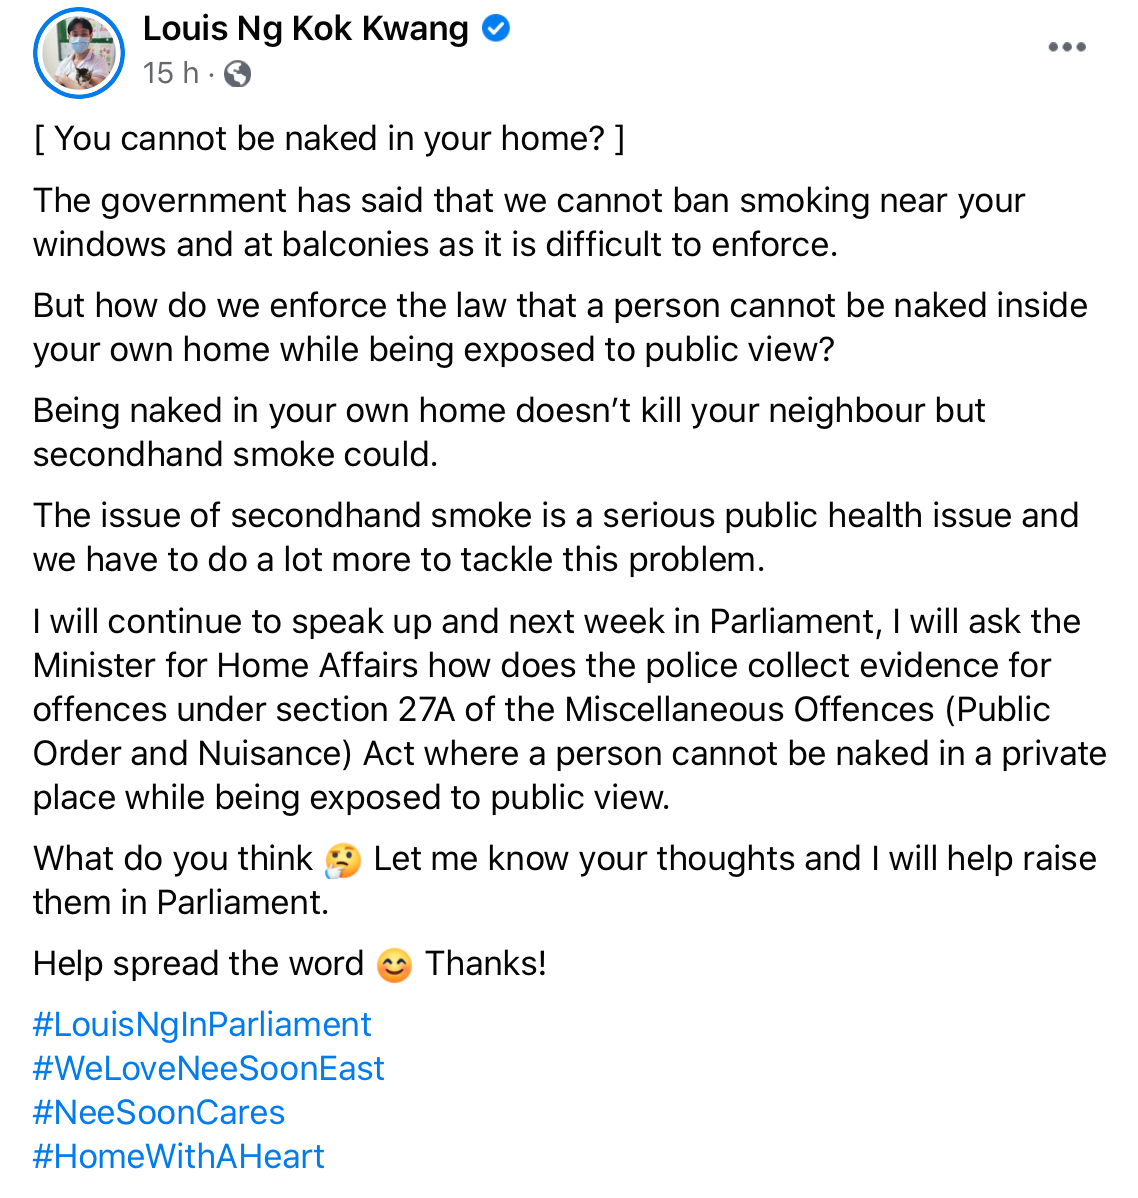Open the Louis Ng Kok Kwang profile name

point(305,29)
